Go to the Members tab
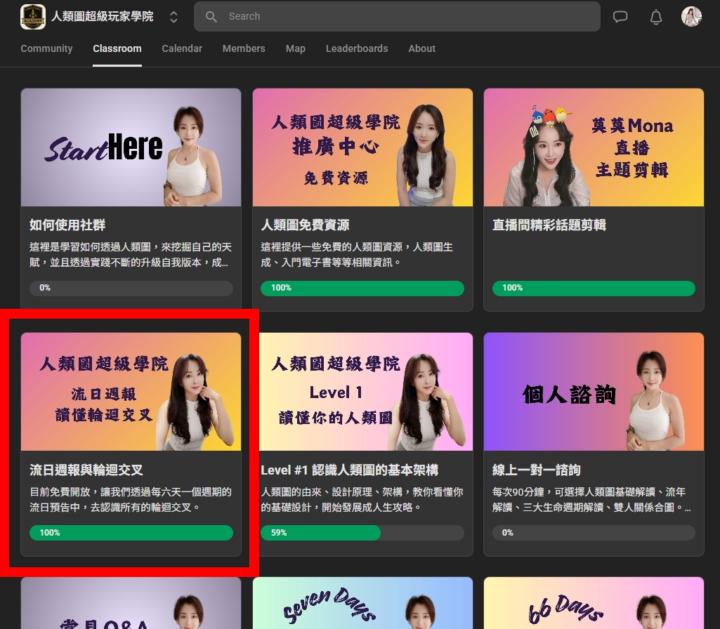Screen dimensions: 720x629 [x=244, y=48]
